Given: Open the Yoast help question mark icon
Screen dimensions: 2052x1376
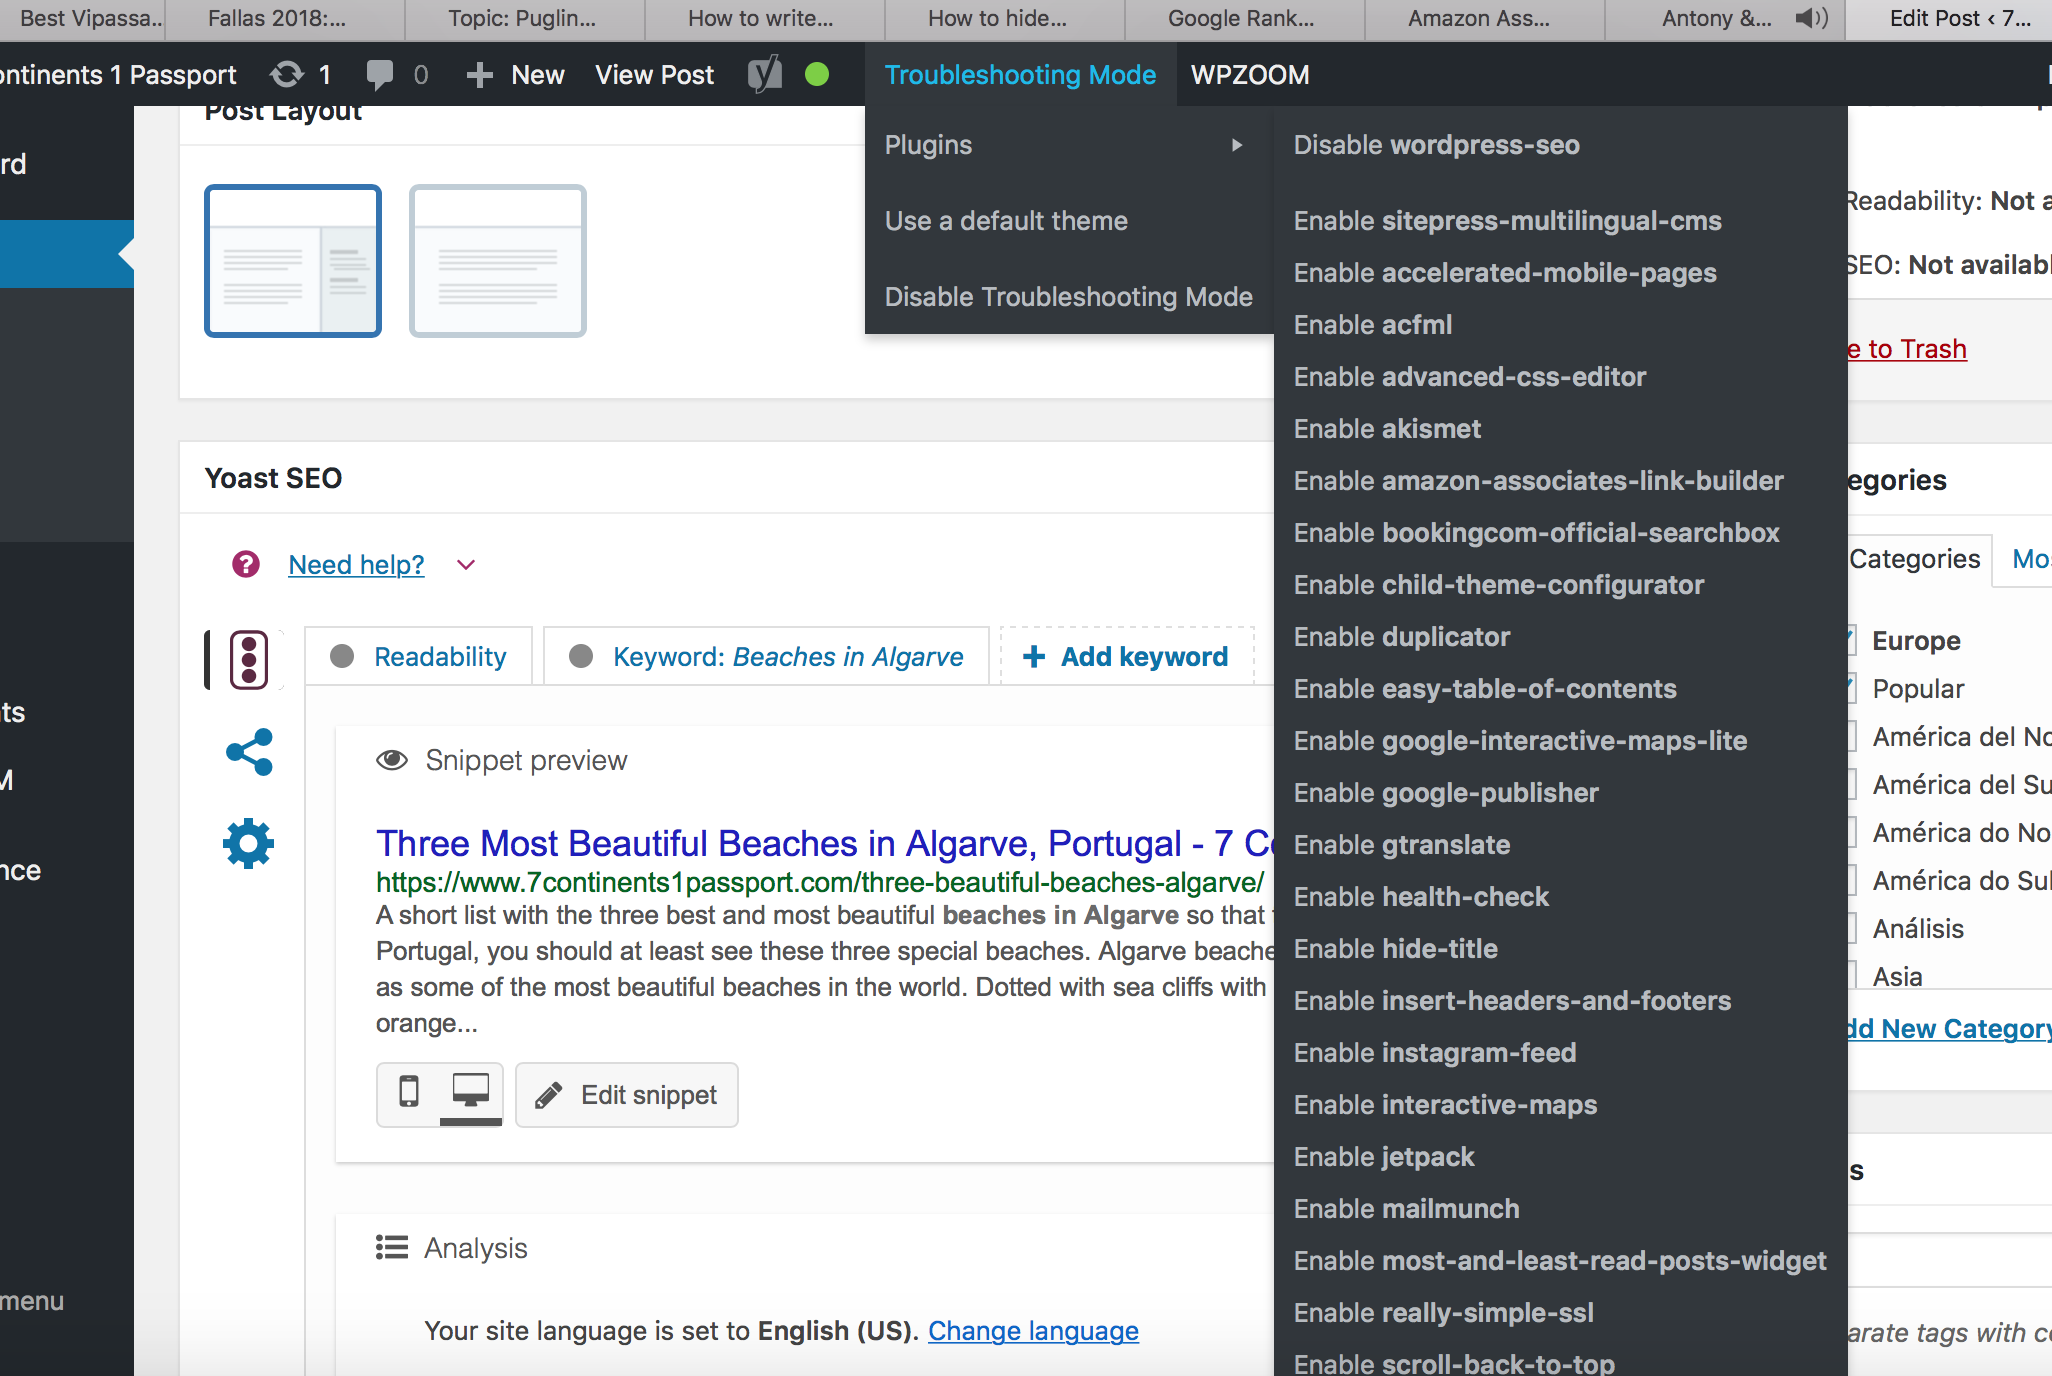Looking at the screenshot, I should [246, 564].
